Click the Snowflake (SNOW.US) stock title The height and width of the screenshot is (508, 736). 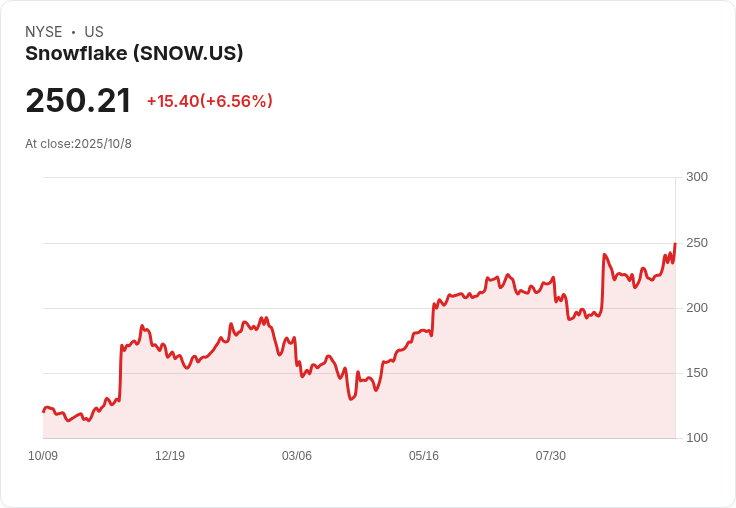pyautogui.click(x=134, y=54)
